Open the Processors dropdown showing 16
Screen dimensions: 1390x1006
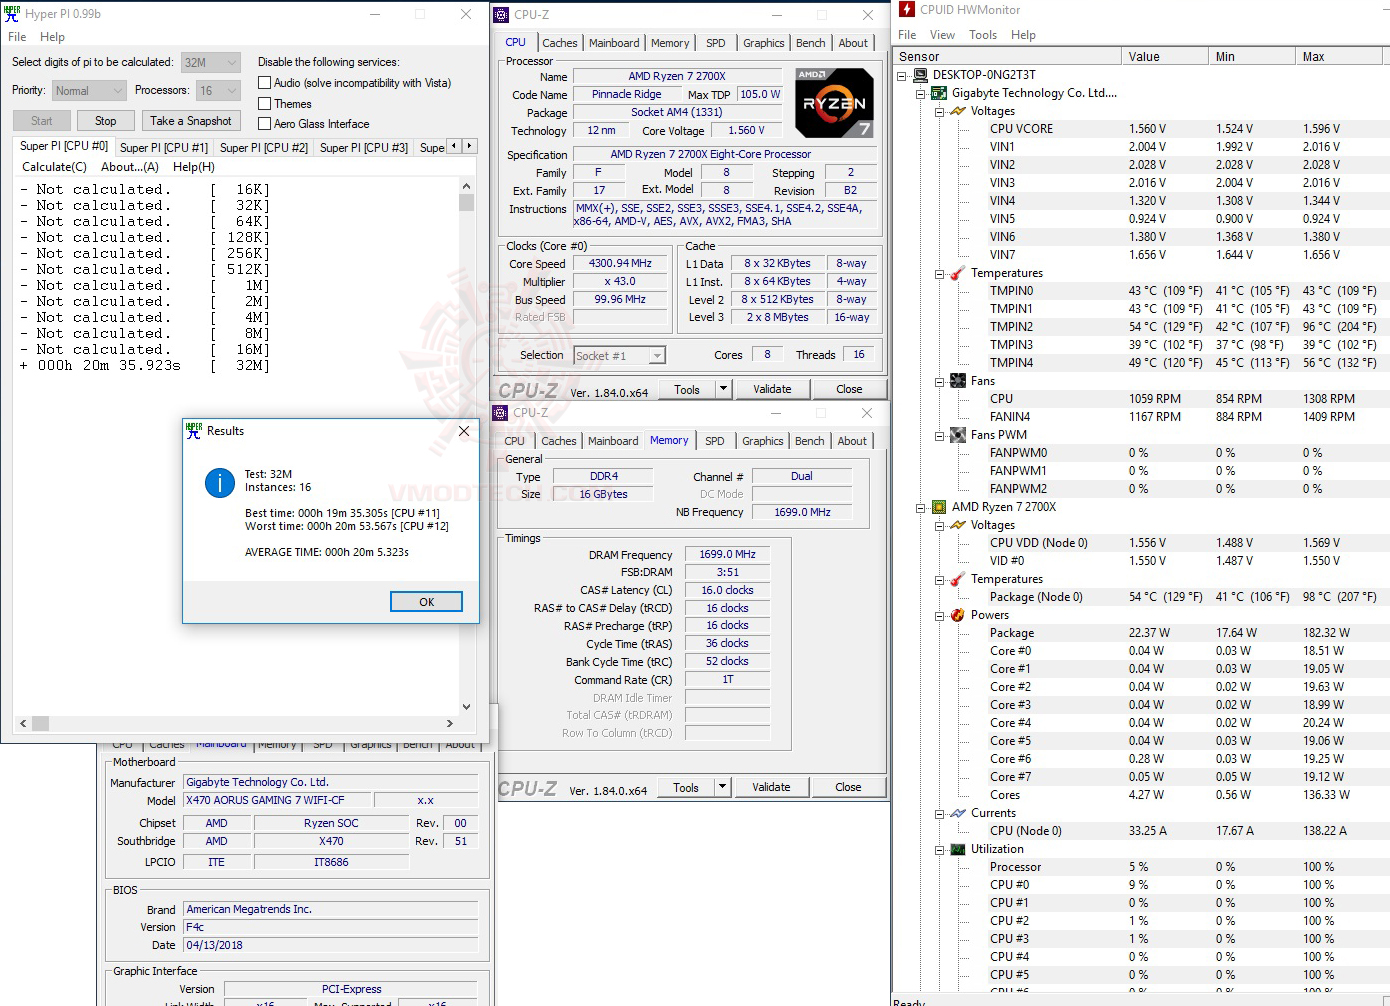coord(219,90)
